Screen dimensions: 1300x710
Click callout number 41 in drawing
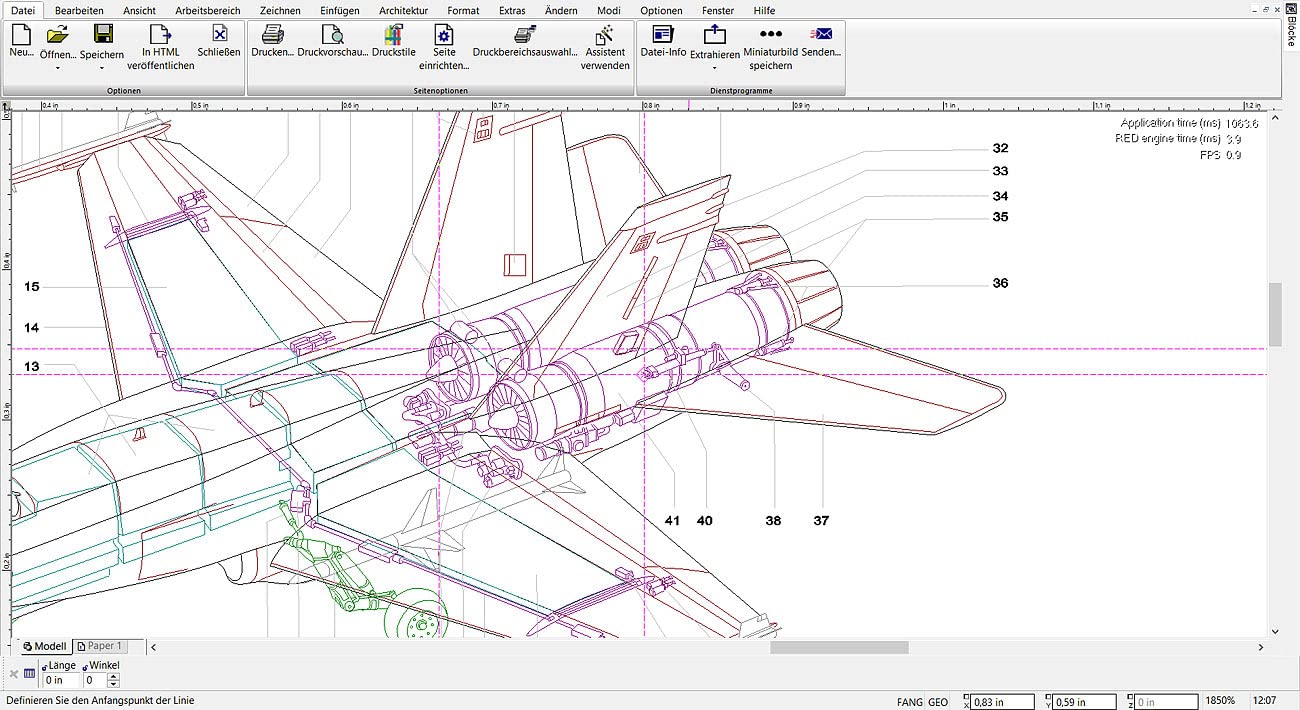coord(672,520)
